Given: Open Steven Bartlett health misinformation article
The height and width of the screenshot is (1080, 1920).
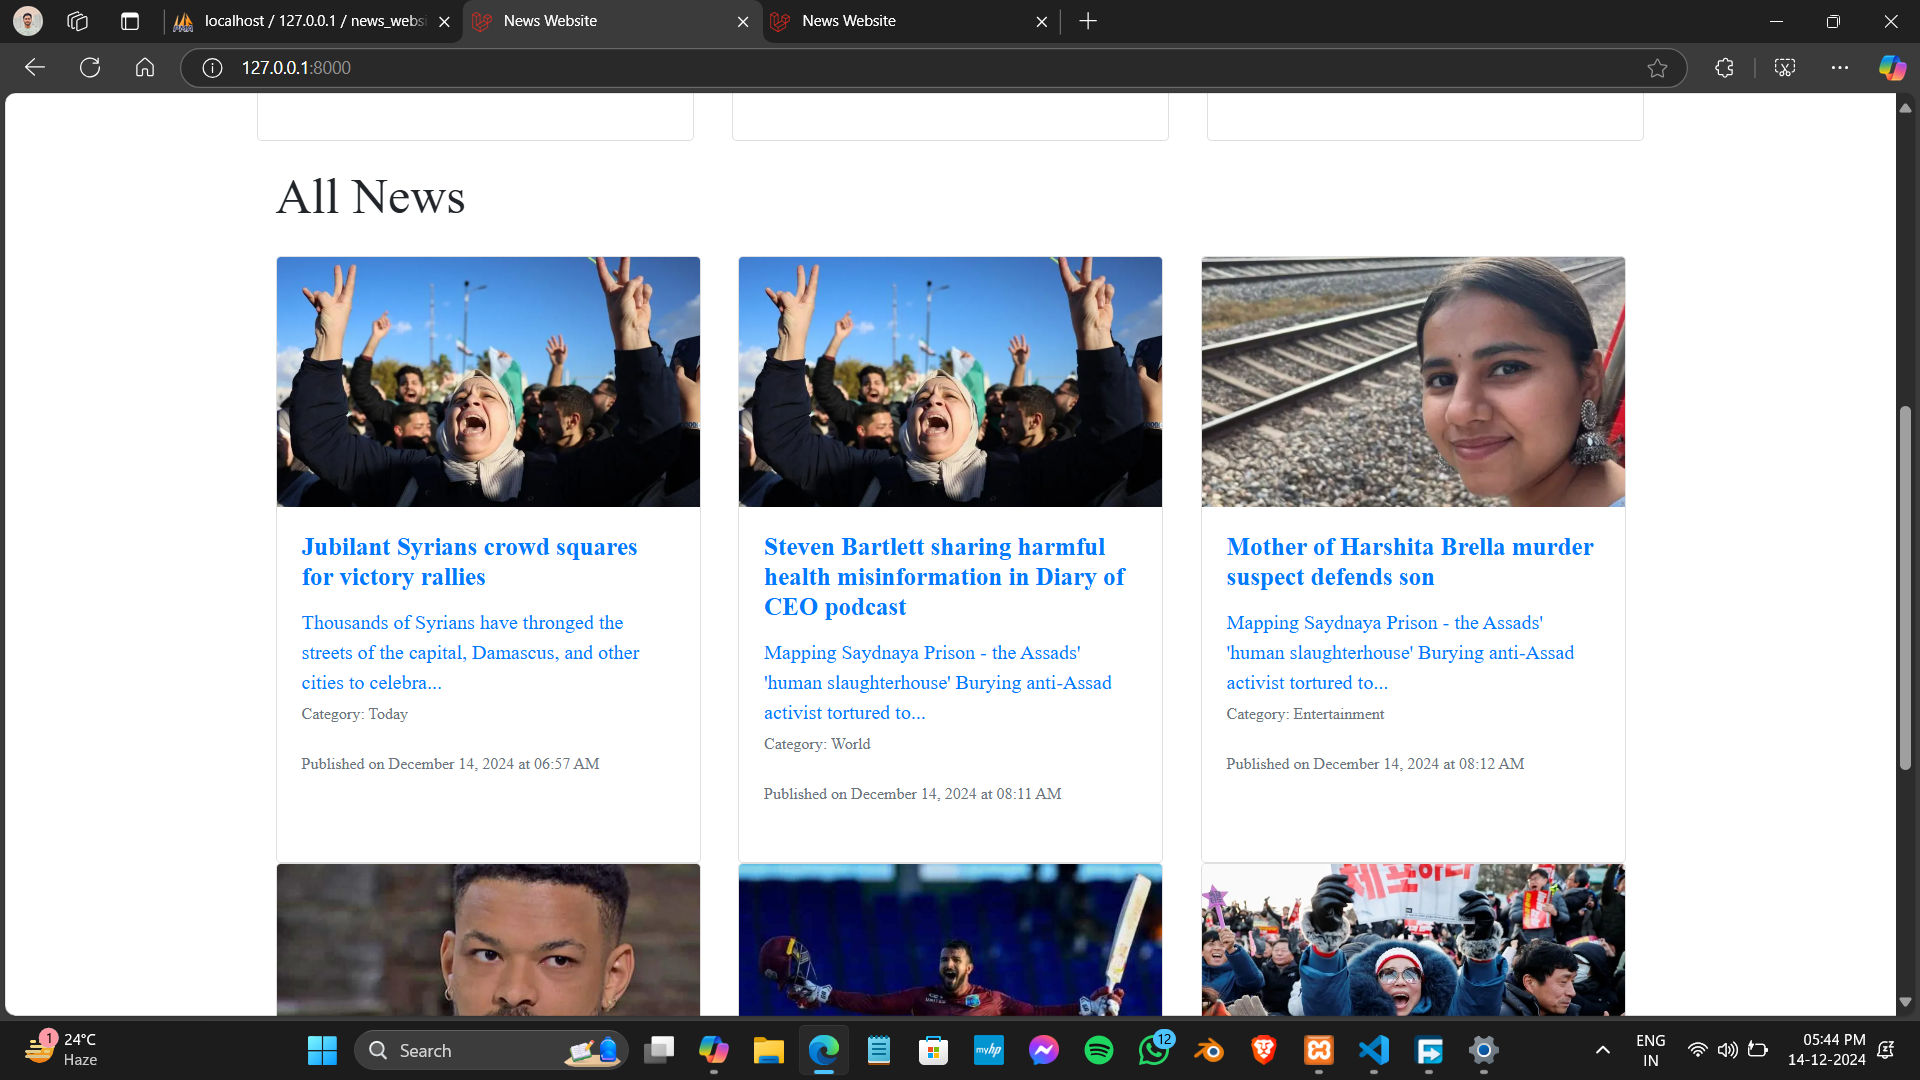Looking at the screenshot, I should coord(944,577).
